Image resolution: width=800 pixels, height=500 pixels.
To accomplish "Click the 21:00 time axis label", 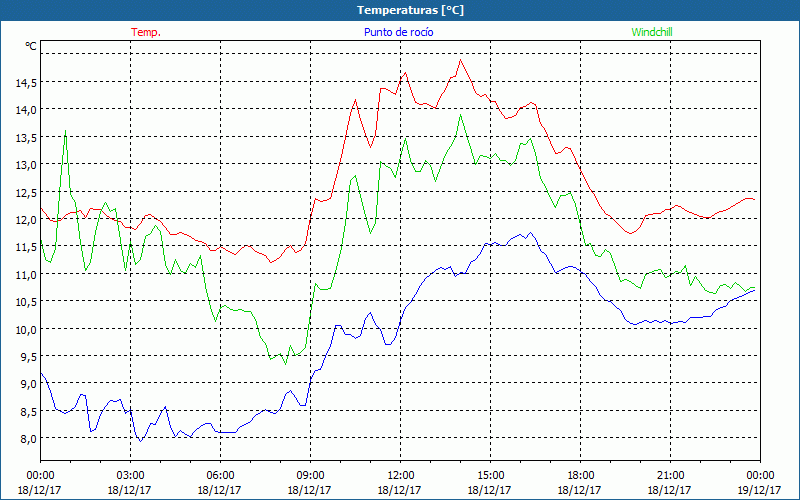I will click(670, 475).
